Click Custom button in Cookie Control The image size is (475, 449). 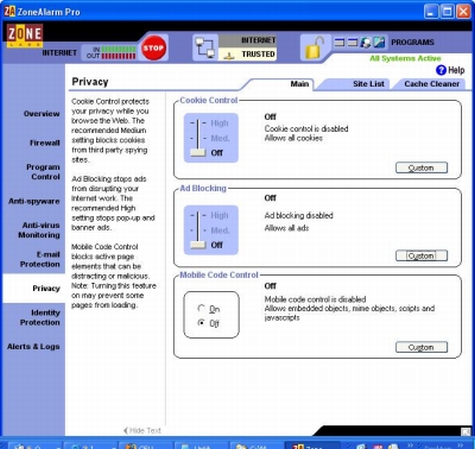tap(421, 168)
